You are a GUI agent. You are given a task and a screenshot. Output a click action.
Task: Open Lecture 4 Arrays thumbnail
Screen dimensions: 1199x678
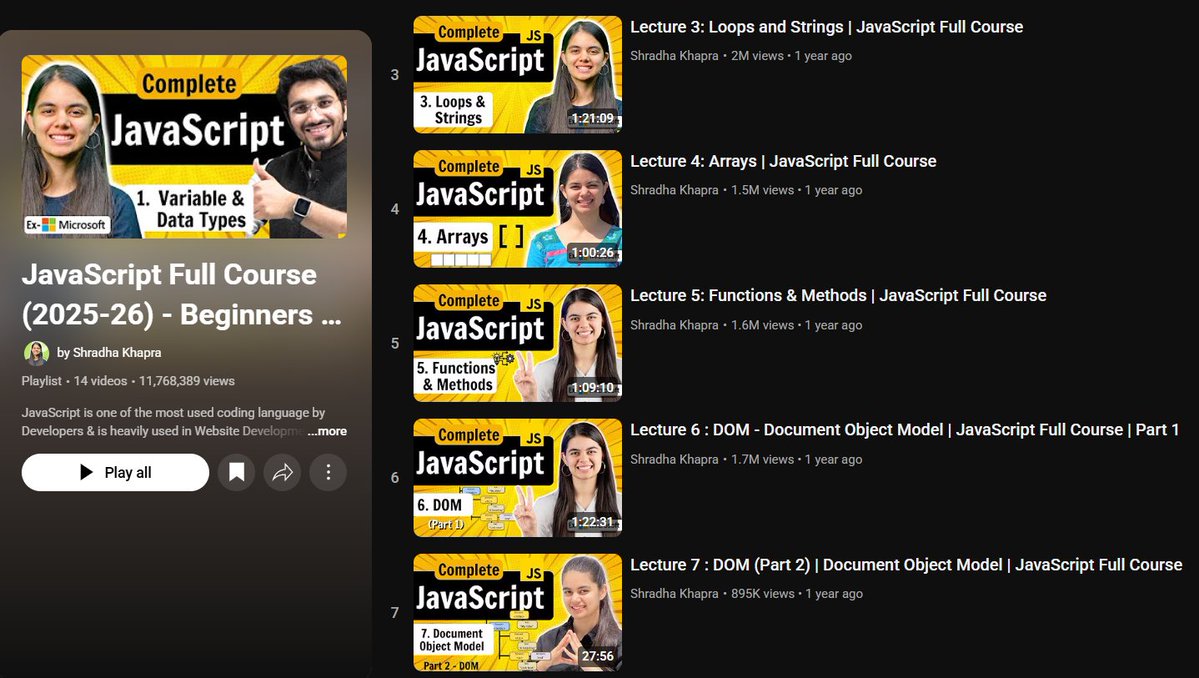click(518, 209)
